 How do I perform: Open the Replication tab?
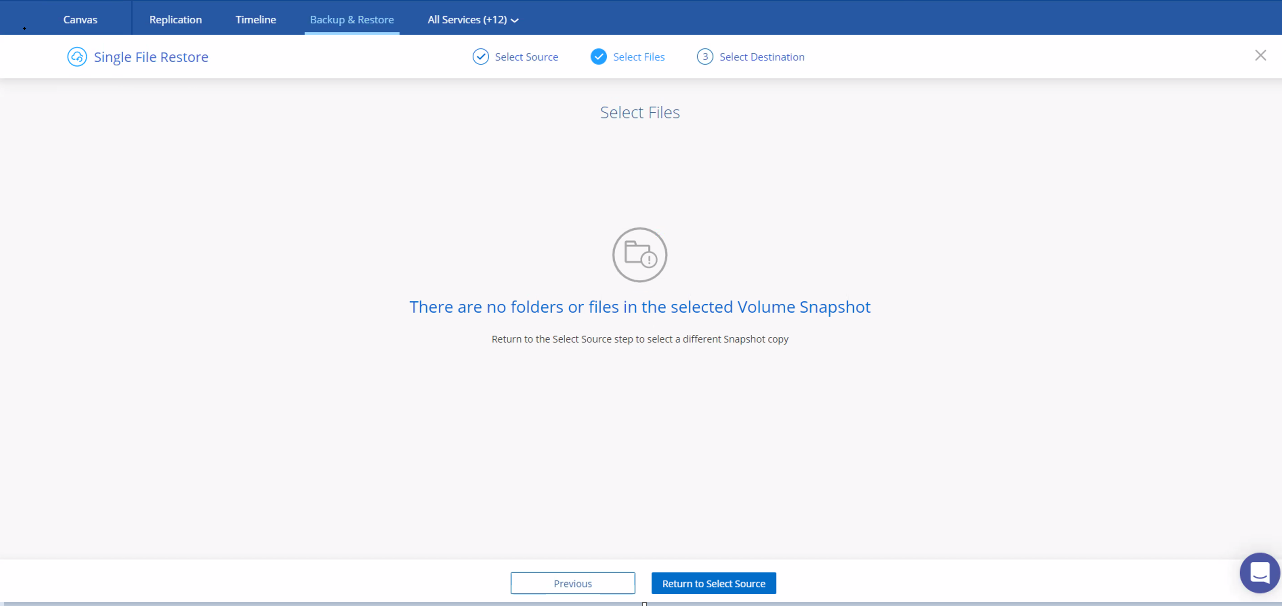(175, 18)
